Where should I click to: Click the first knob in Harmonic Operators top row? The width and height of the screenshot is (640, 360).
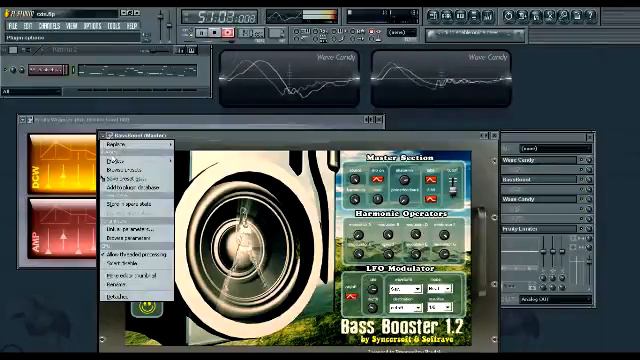coord(358,234)
